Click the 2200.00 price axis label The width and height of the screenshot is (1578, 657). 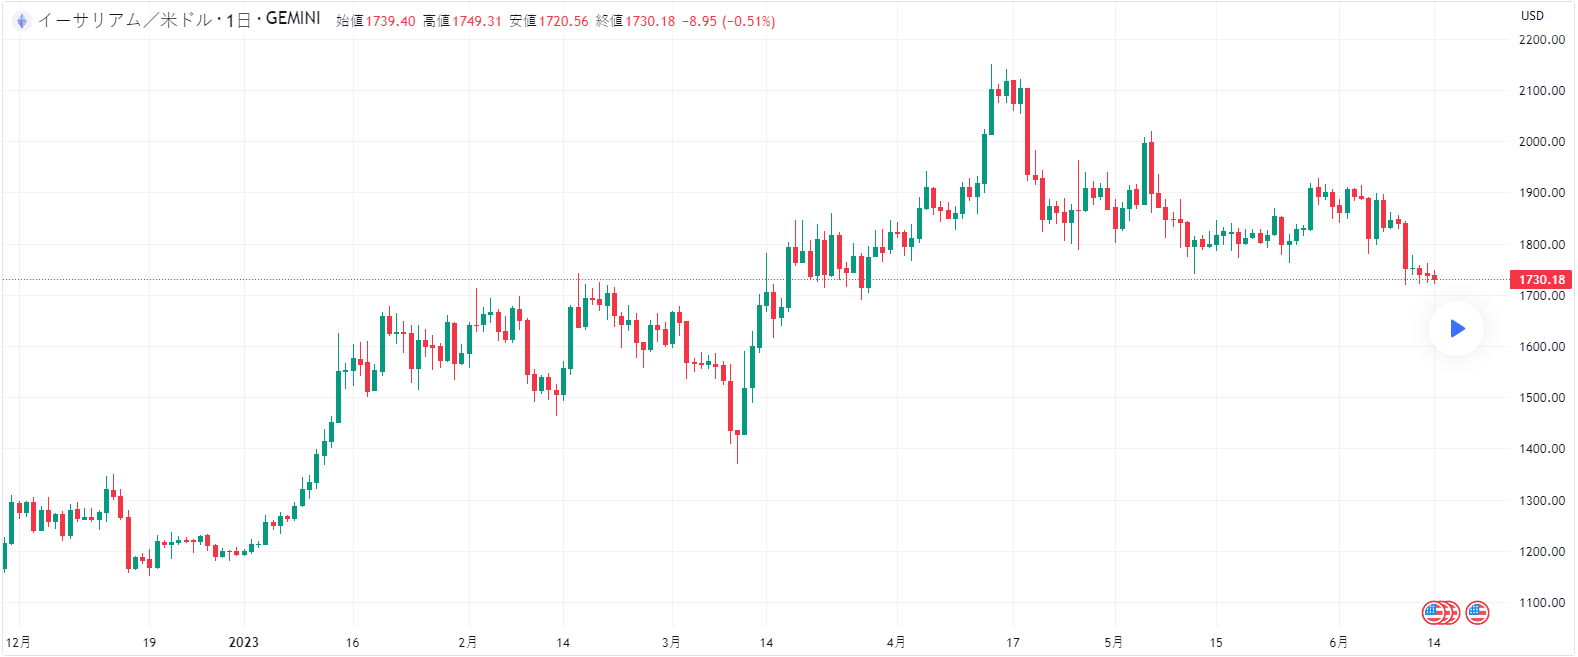1541,40
